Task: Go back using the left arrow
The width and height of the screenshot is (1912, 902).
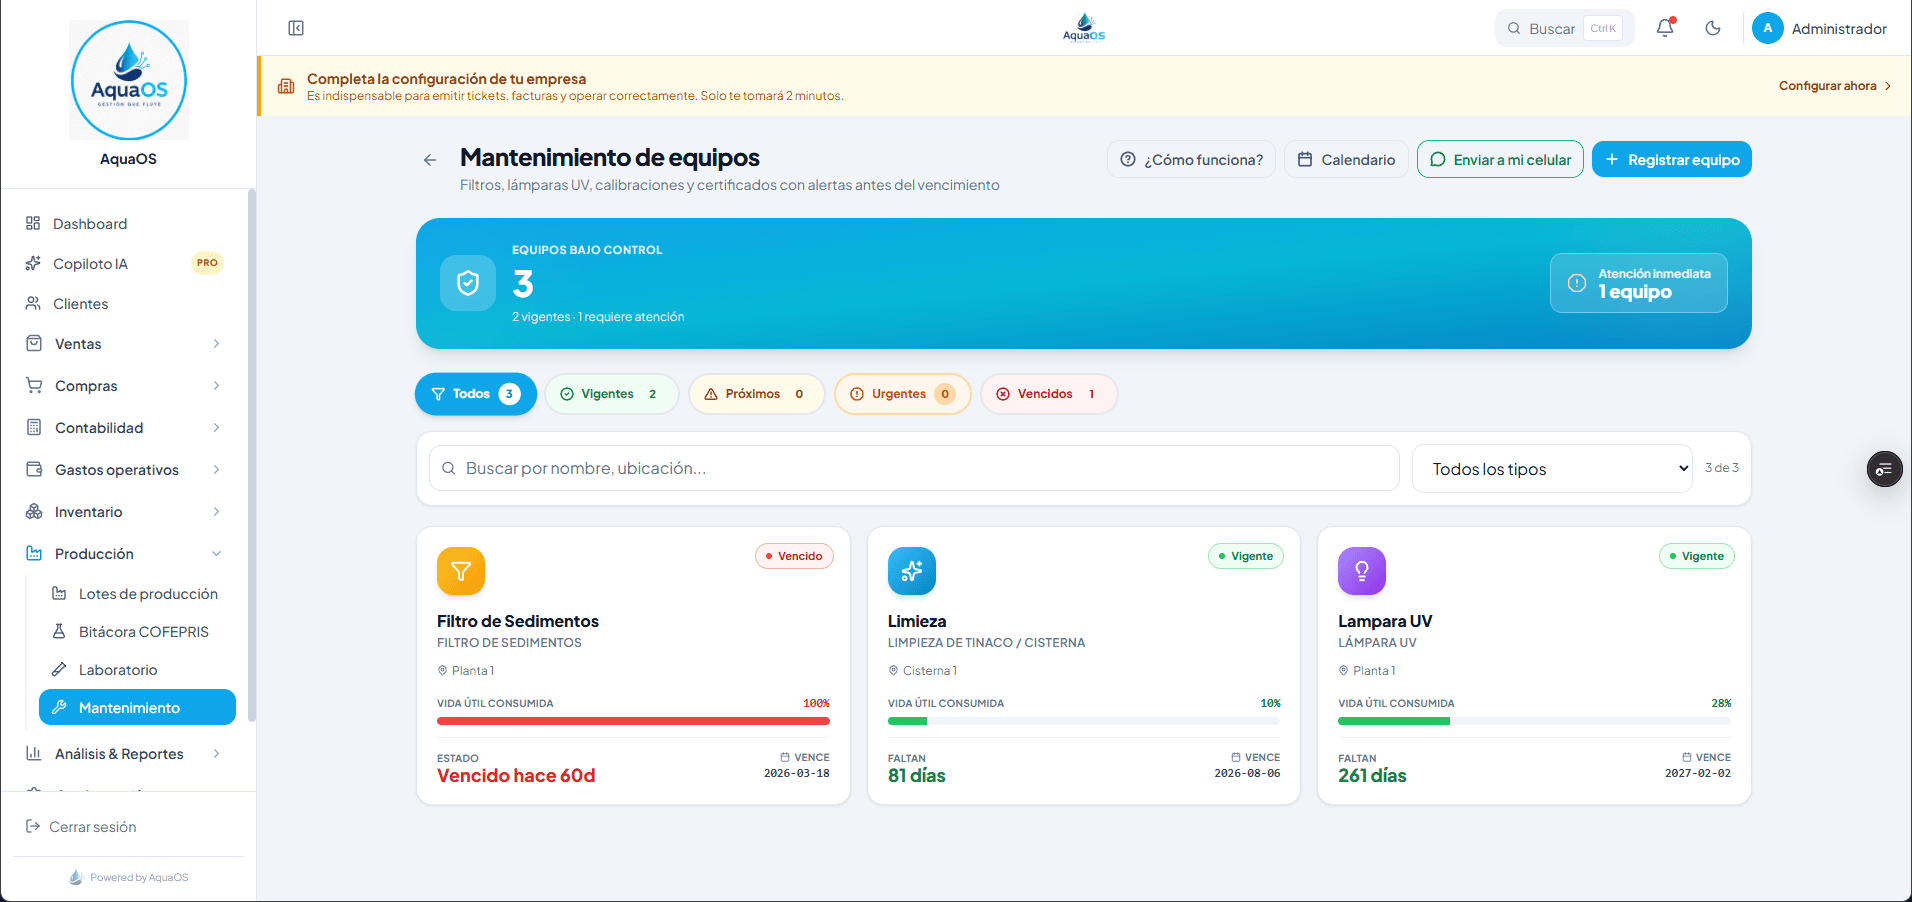Action: tap(430, 160)
